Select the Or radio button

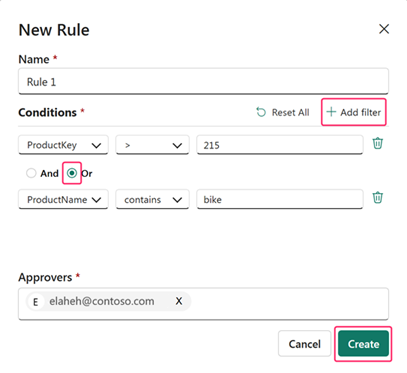coord(72,173)
